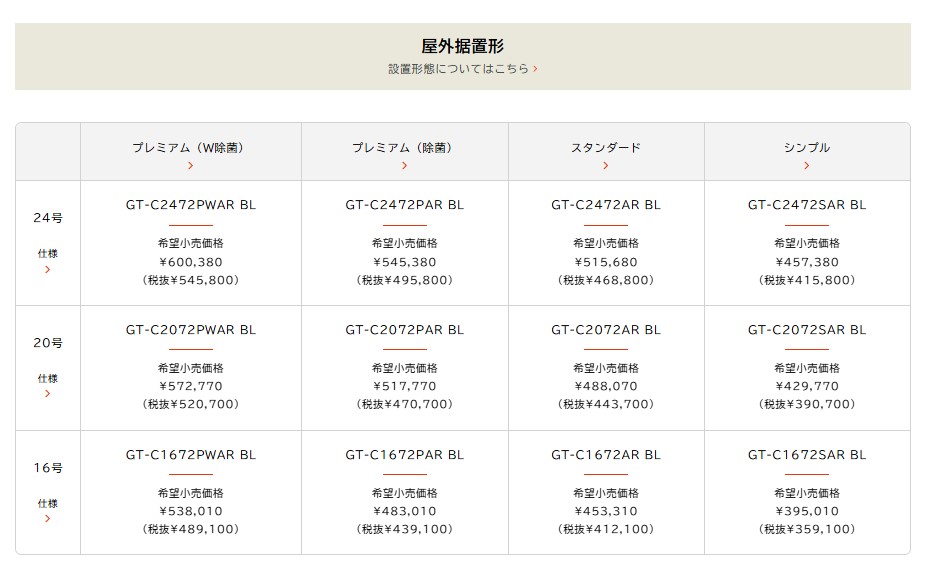Click the arrow beside 設置形態についてはこちら
926x568 pixels.
536,70
